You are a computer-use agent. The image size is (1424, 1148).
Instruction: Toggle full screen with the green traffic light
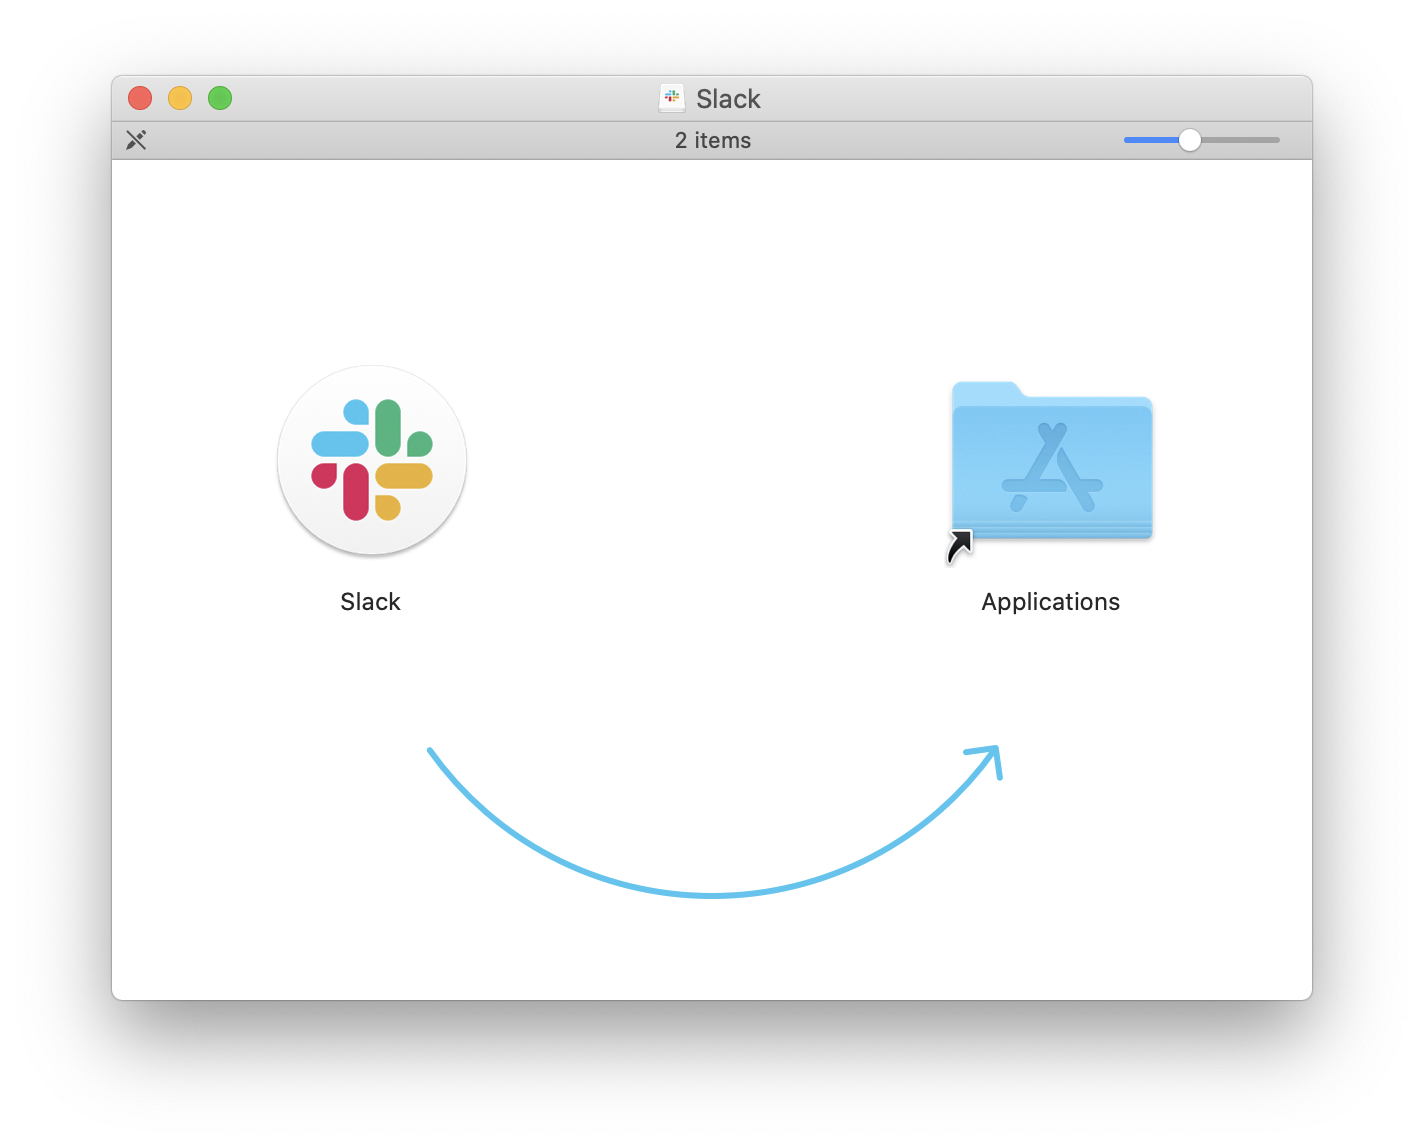point(219,98)
